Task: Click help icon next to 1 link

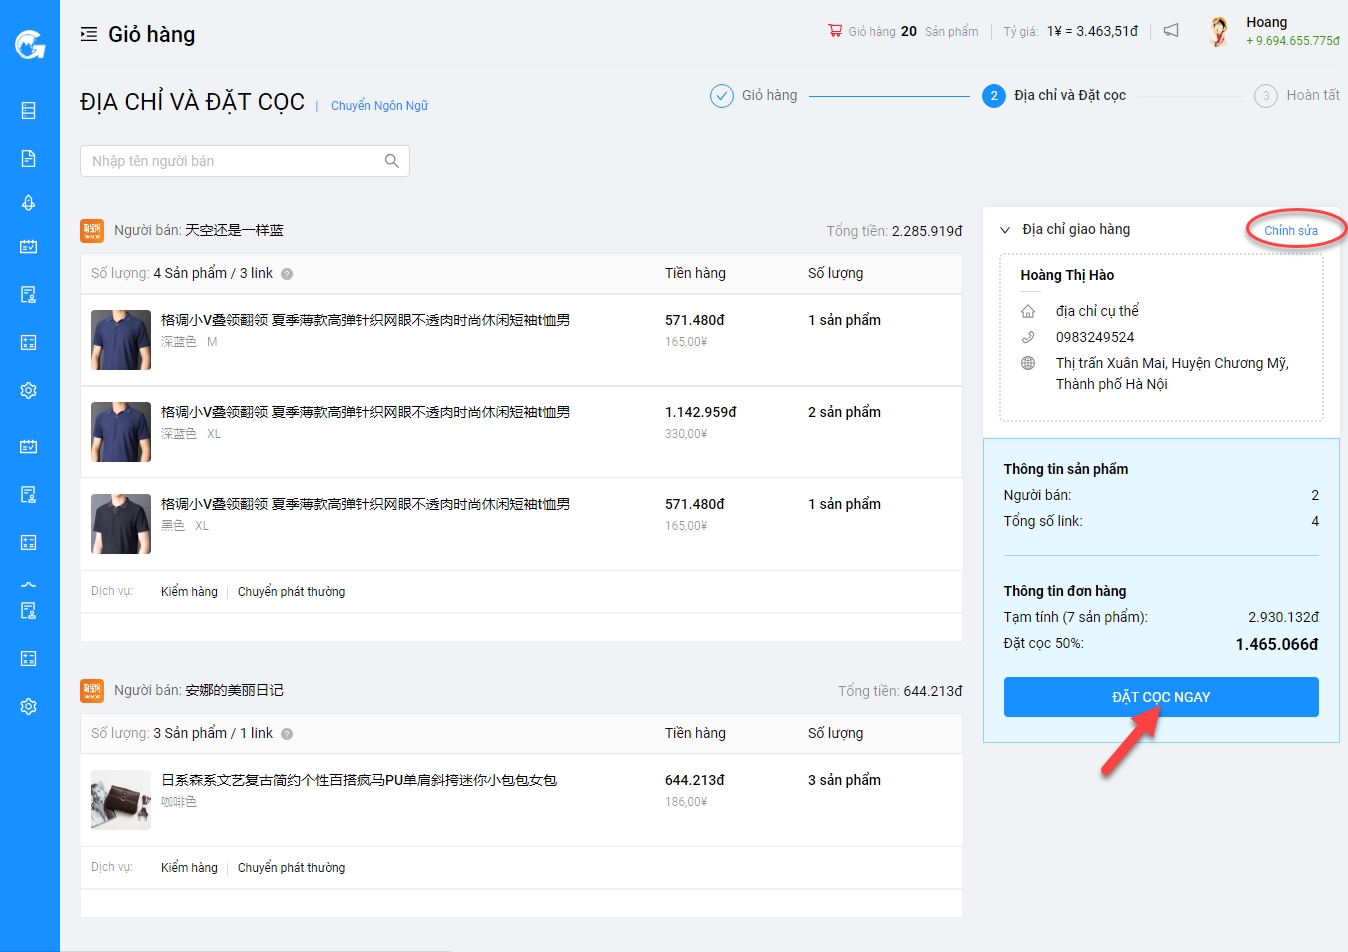Action: (287, 734)
